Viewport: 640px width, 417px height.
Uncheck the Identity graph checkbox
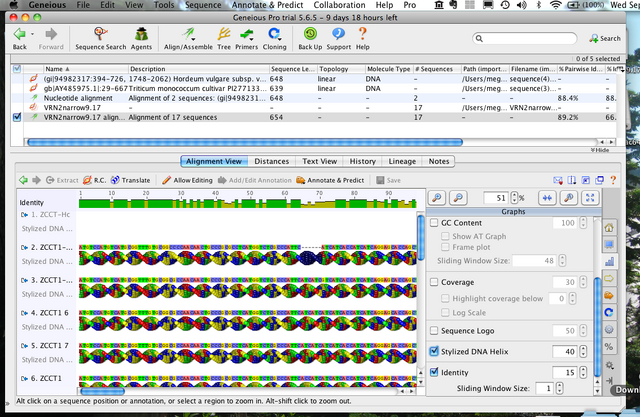[x=434, y=372]
